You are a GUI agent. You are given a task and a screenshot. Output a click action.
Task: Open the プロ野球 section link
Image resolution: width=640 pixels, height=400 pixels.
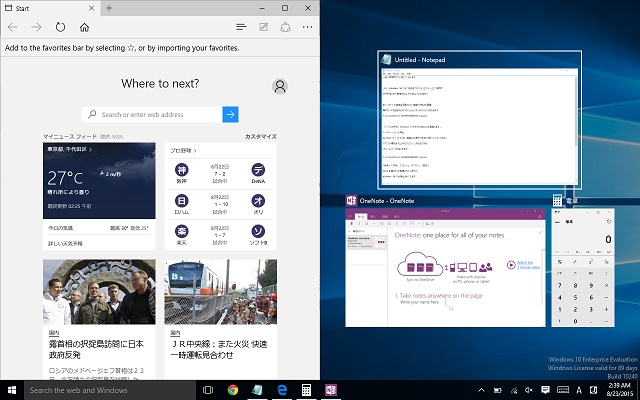[183, 151]
